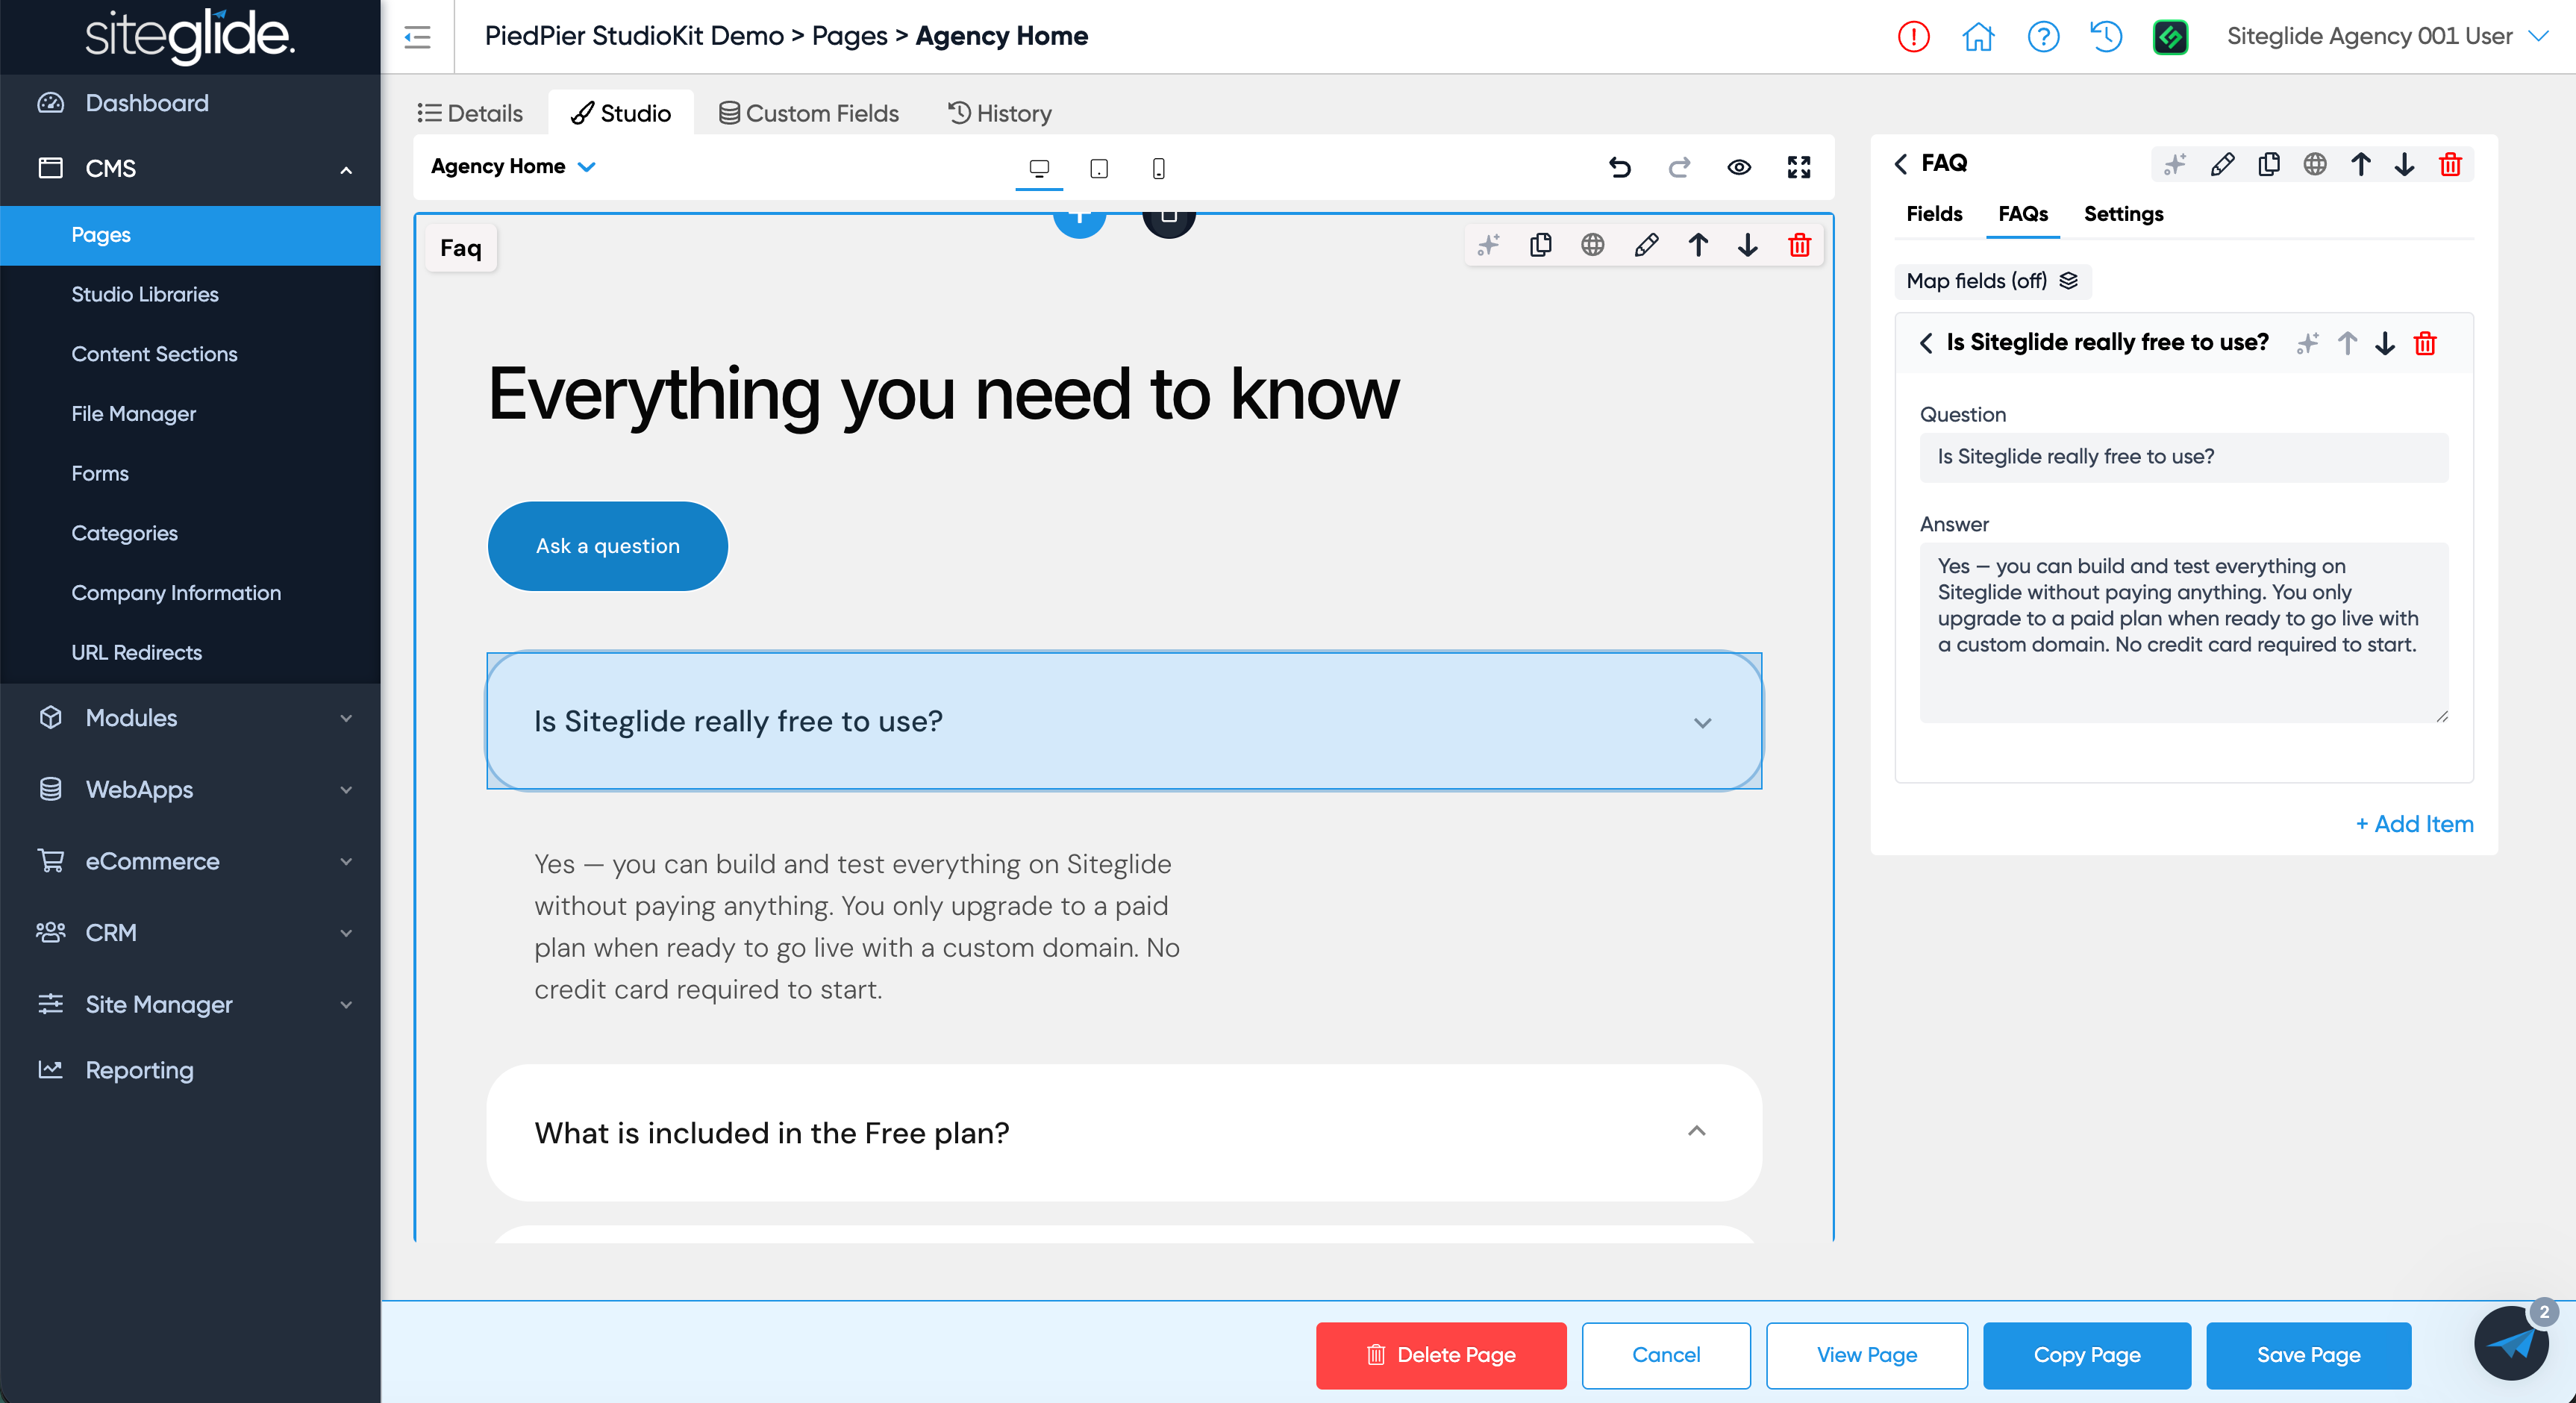This screenshot has width=2576, height=1403.
Task: Click the AI sparkle icon on Faq canvas toolbar
Action: point(1489,245)
